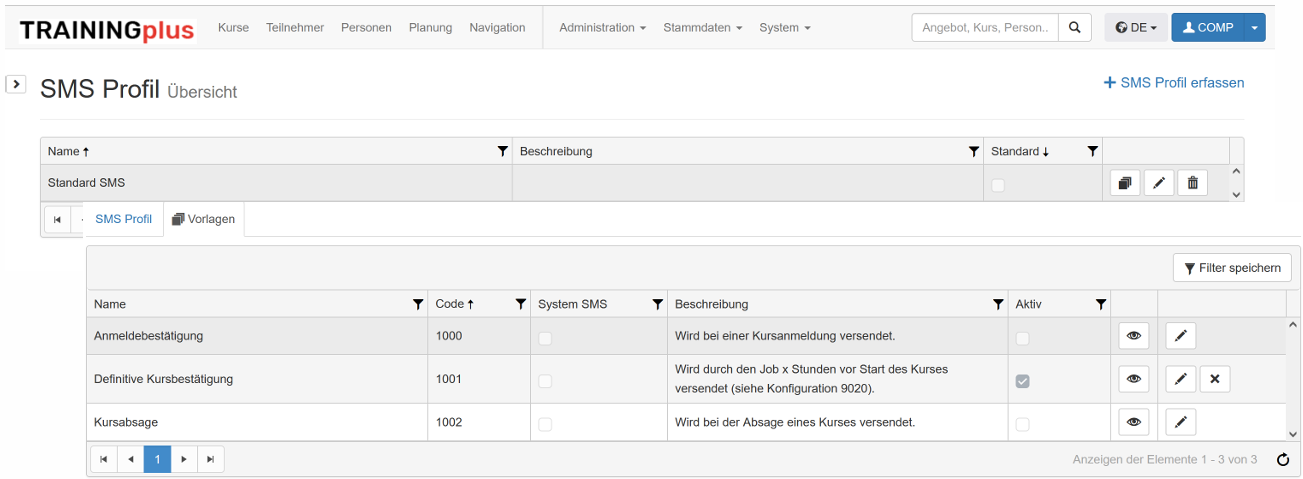Preview the Anmeldebestätigung template via eye icon
The width and height of the screenshot is (1303, 479).
[x=1133, y=336]
